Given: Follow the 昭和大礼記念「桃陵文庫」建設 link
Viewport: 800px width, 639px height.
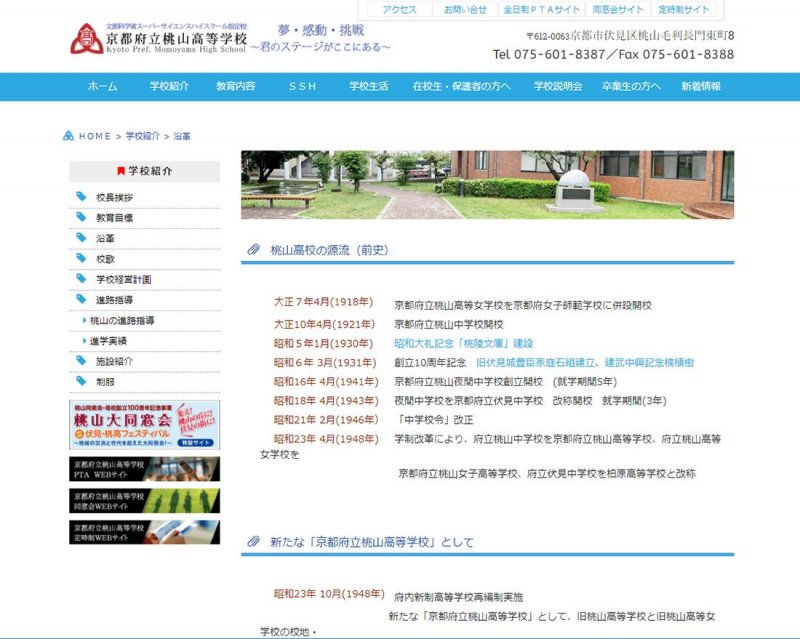Looking at the screenshot, I should coord(463,343).
